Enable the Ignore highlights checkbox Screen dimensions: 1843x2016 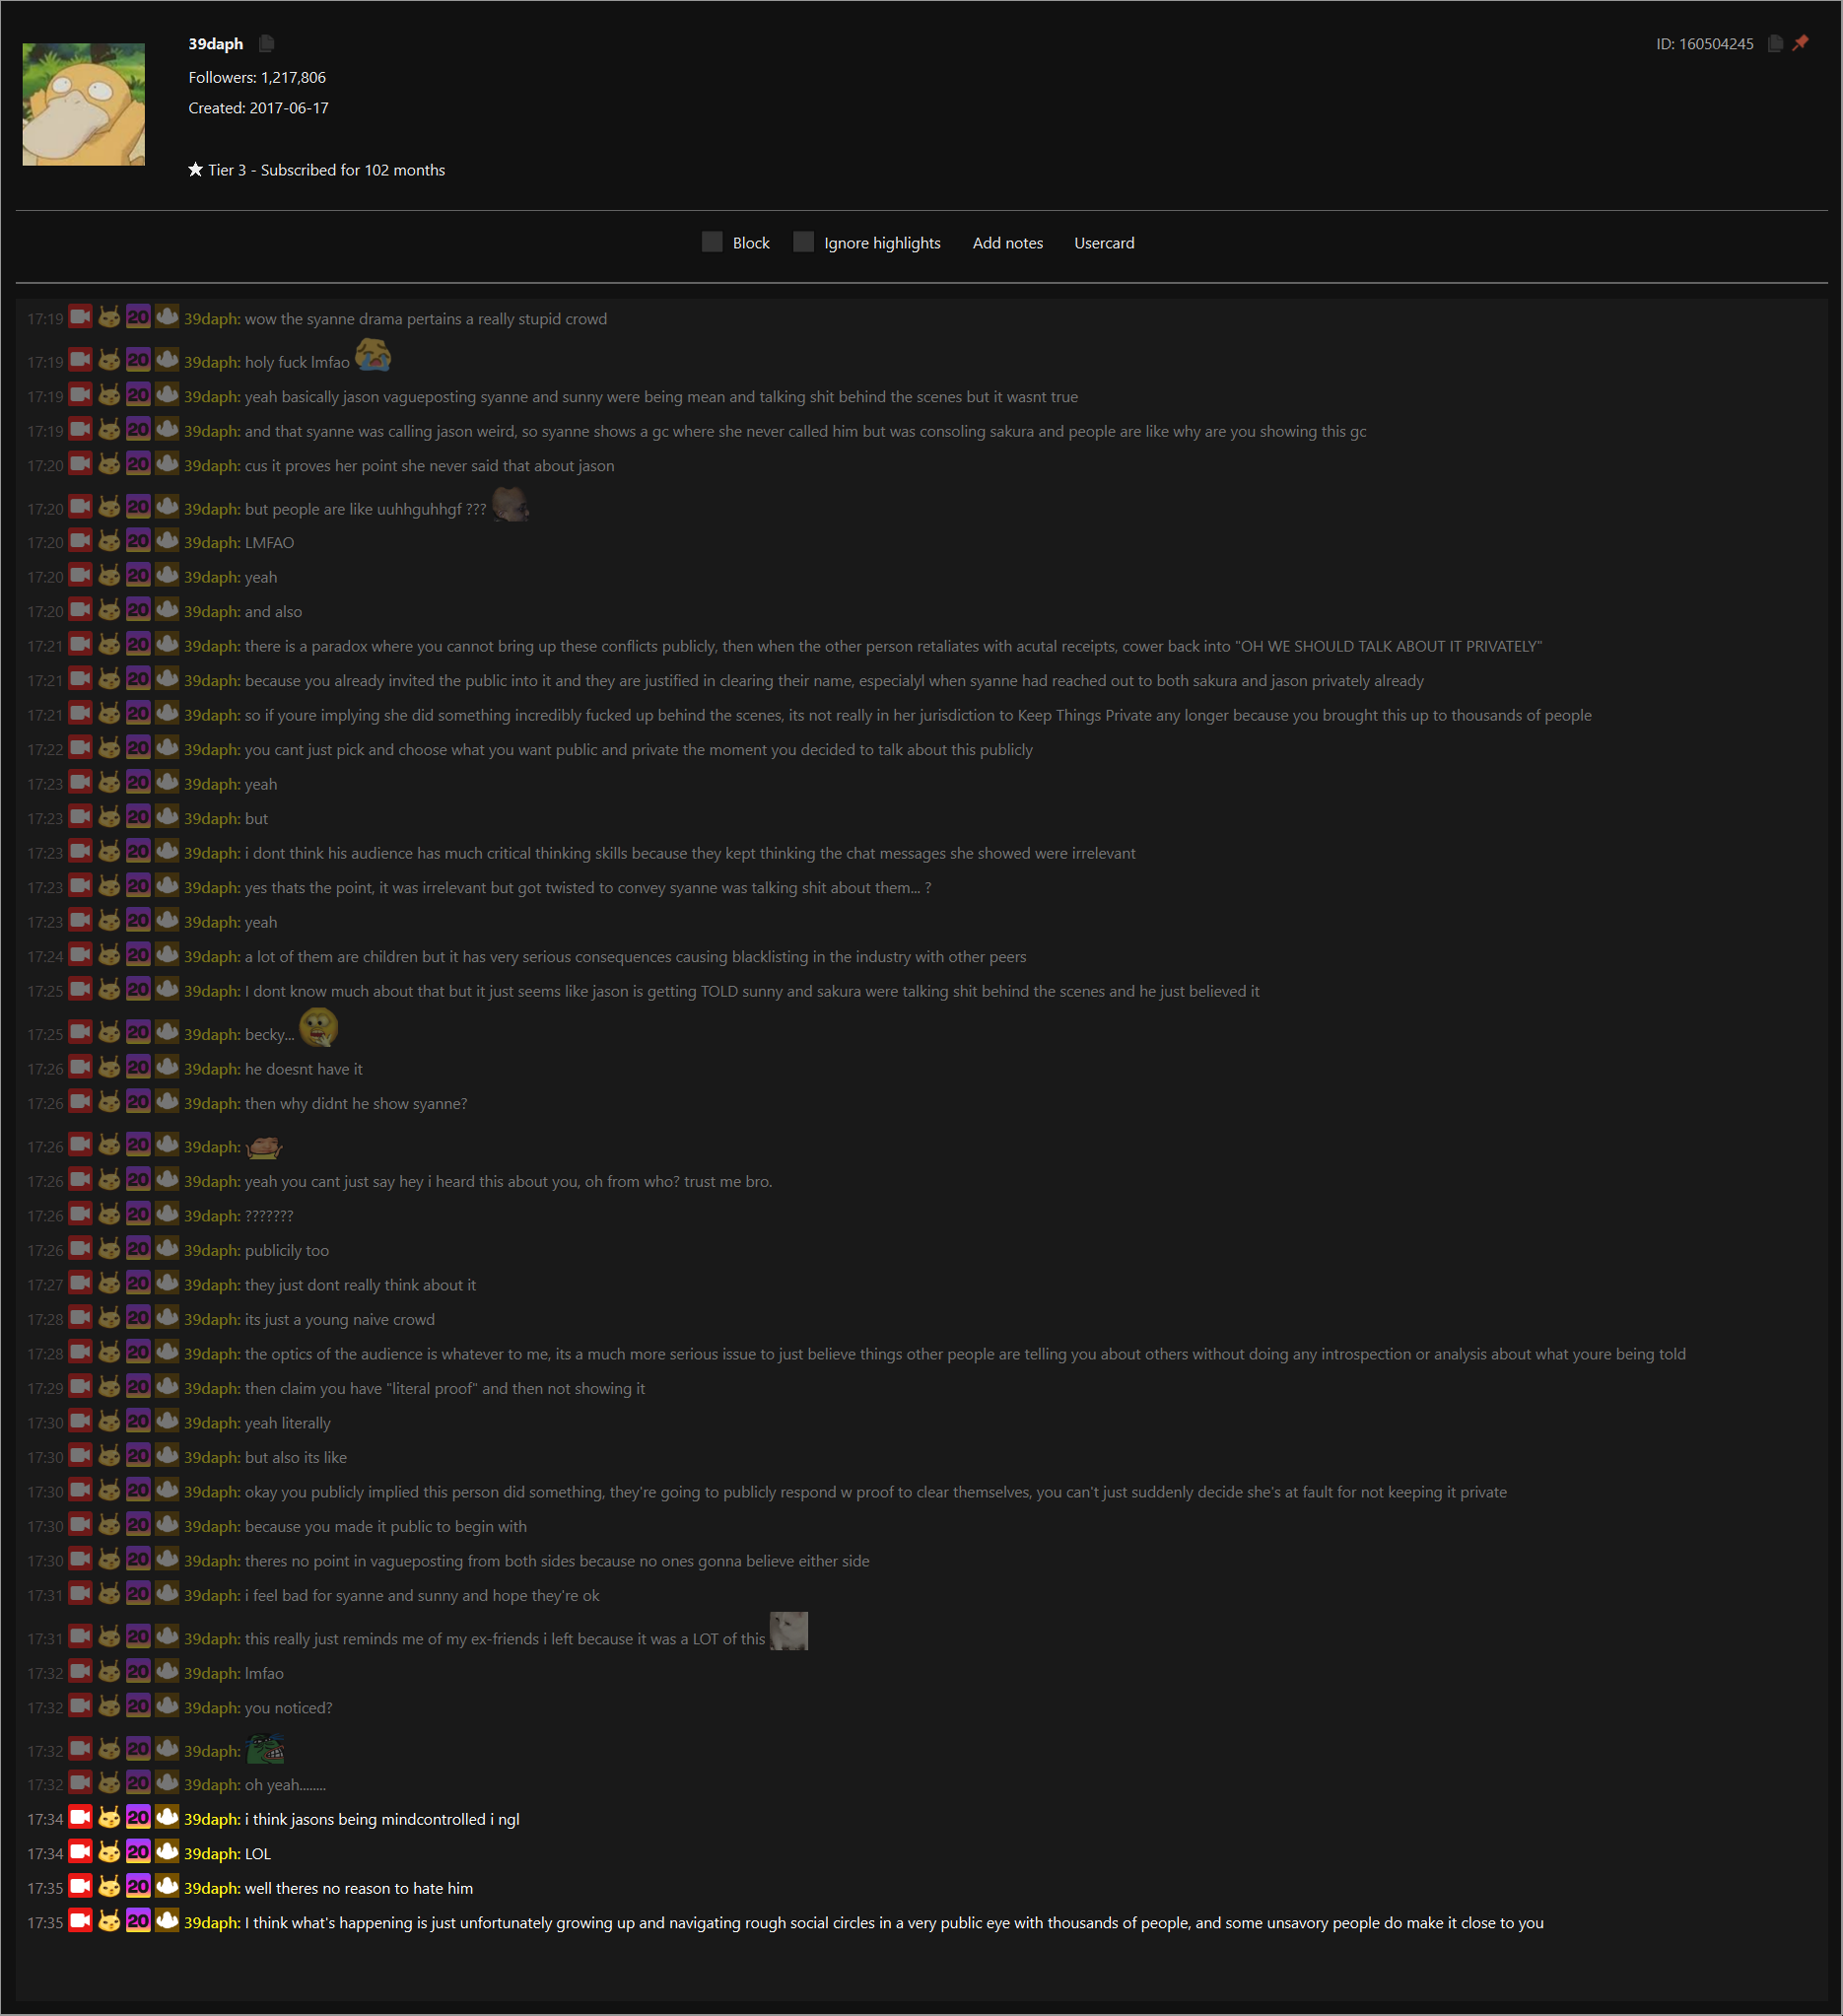803,242
